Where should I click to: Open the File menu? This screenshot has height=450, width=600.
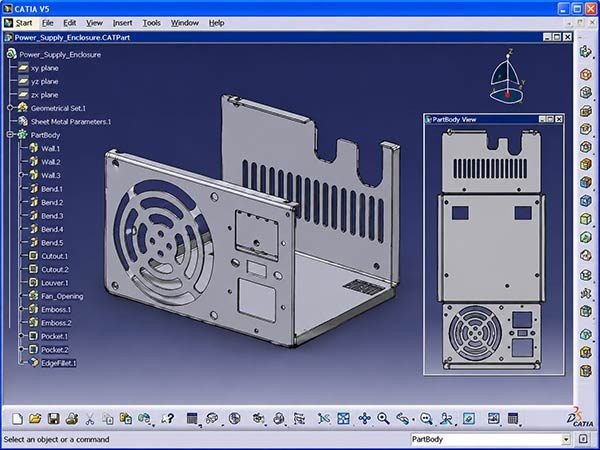pyautogui.click(x=48, y=23)
